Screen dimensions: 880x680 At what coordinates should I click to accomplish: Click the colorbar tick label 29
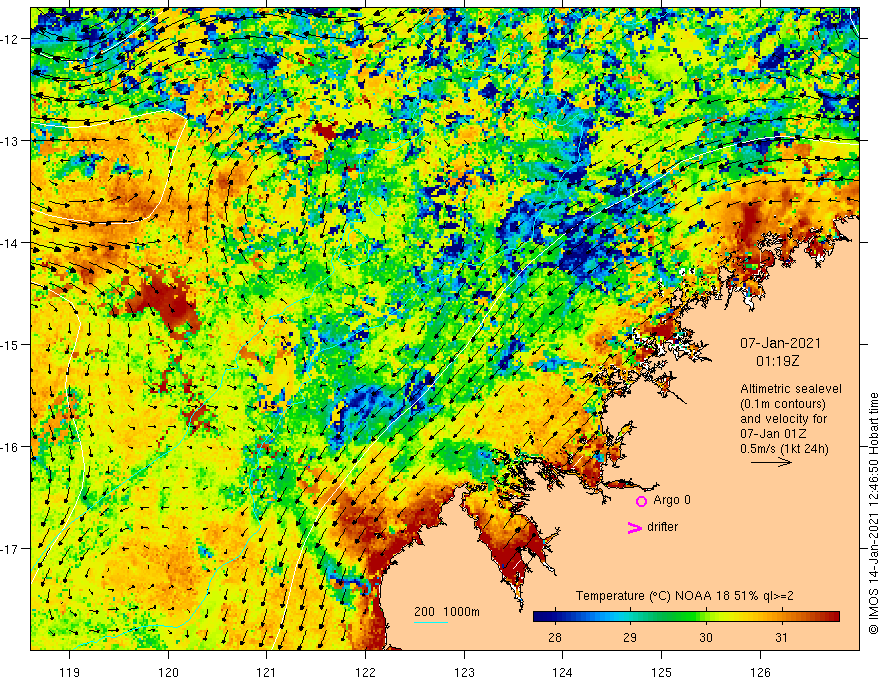pyautogui.click(x=630, y=637)
